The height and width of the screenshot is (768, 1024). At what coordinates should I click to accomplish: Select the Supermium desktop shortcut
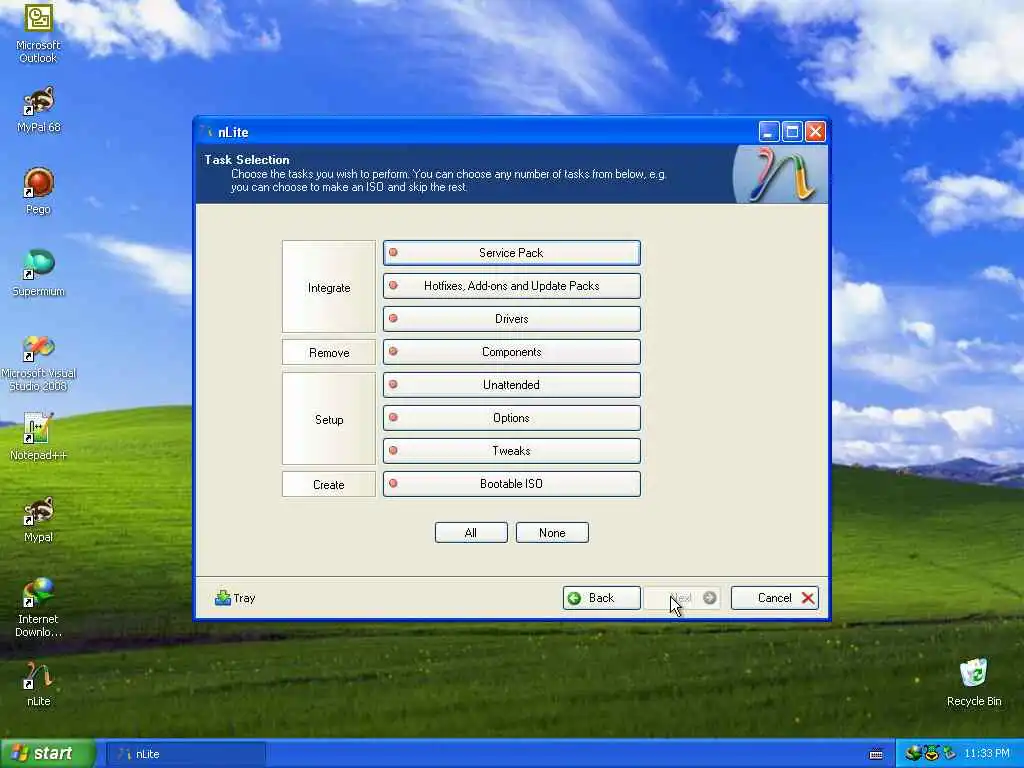point(38,273)
